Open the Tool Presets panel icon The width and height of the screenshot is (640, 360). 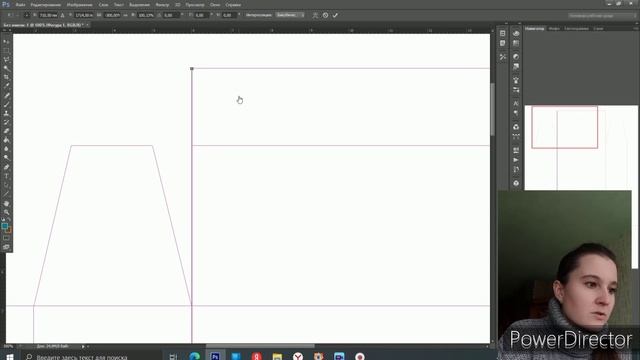pos(502,57)
